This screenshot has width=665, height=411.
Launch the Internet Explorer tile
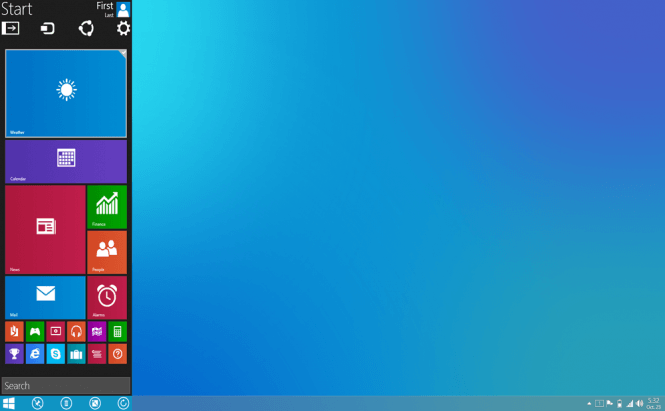(x=35, y=354)
